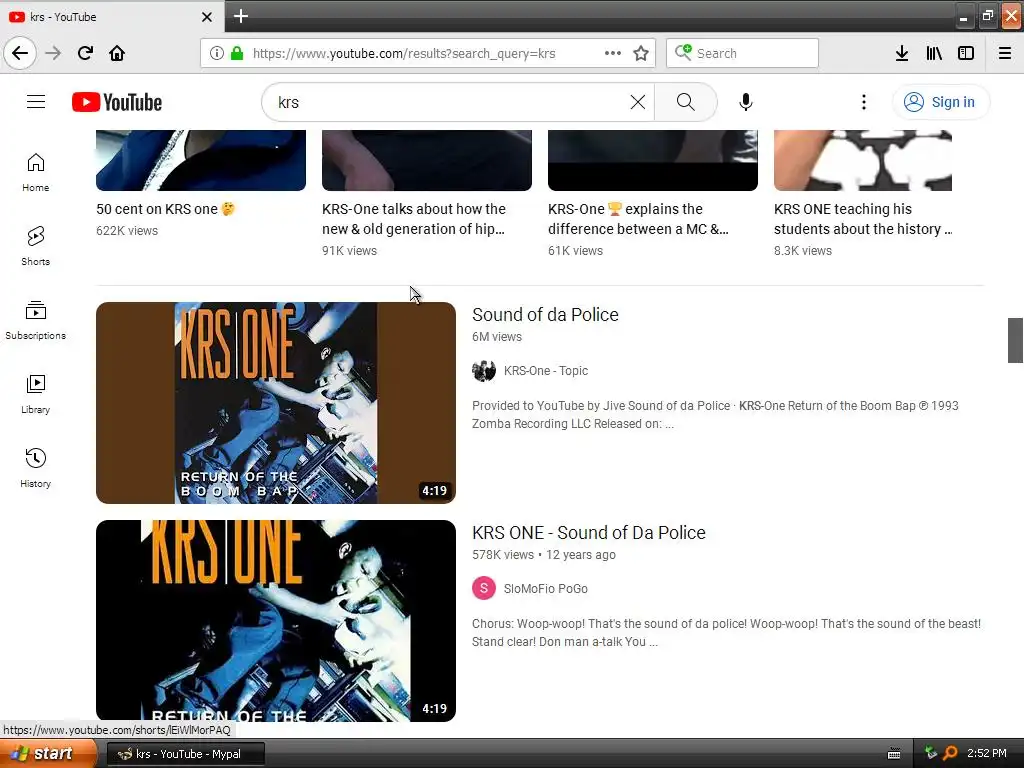Open the browser downloads panel
Viewport: 1024px width, 768px height.
(x=902, y=53)
